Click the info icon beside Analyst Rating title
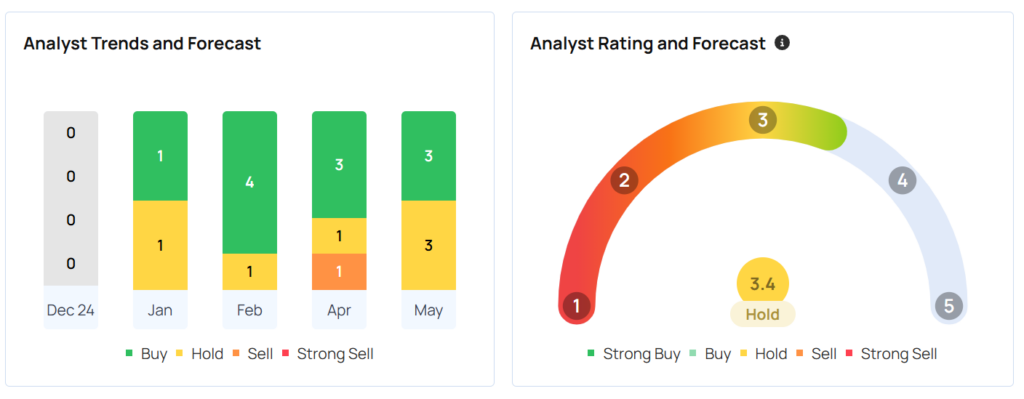 pos(782,43)
